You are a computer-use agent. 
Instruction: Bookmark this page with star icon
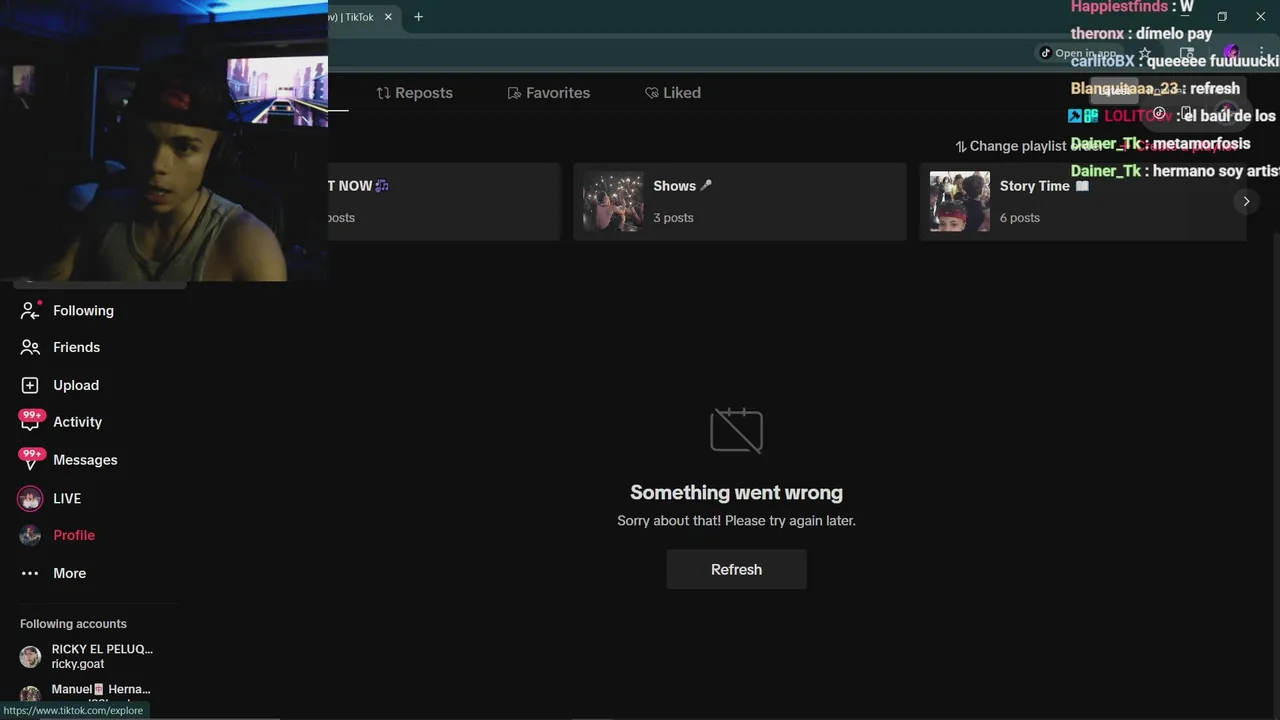click(x=1145, y=53)
